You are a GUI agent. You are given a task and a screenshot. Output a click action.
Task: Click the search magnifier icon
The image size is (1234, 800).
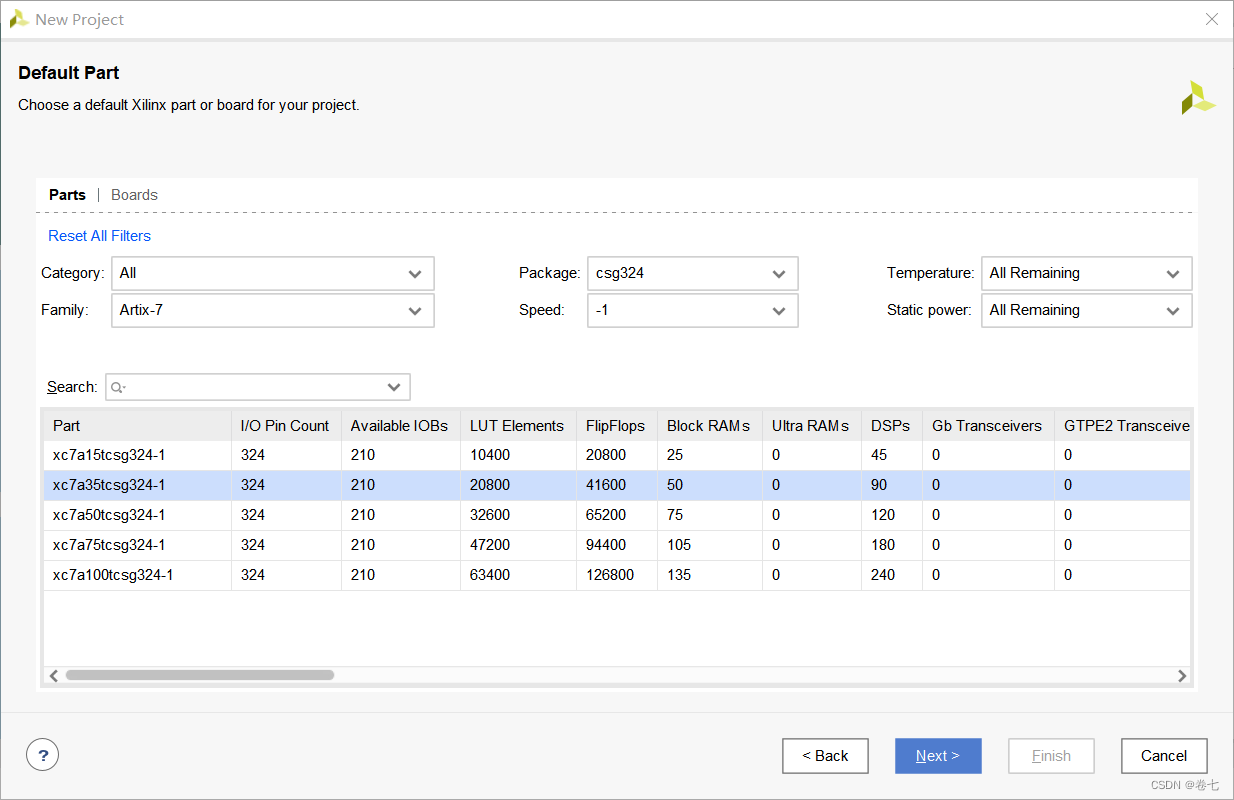pos(118,387)
